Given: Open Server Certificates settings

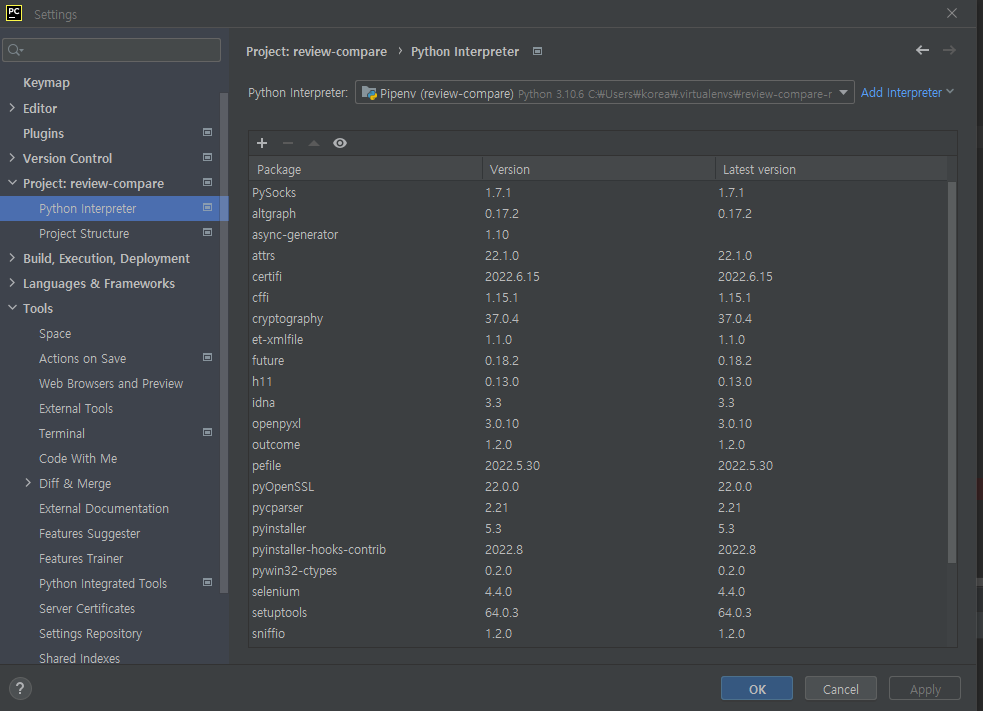Looking at the screenshot, I should click(87, 609).
